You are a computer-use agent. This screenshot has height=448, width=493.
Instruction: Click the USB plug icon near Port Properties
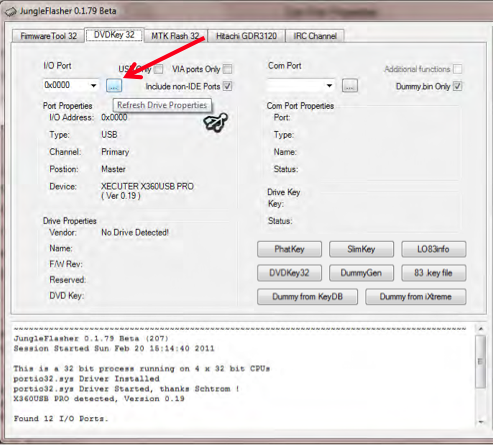point(216,122)
